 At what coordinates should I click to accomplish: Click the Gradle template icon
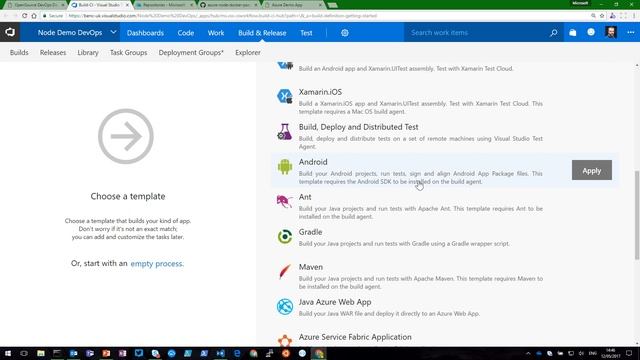pos(284,236)
